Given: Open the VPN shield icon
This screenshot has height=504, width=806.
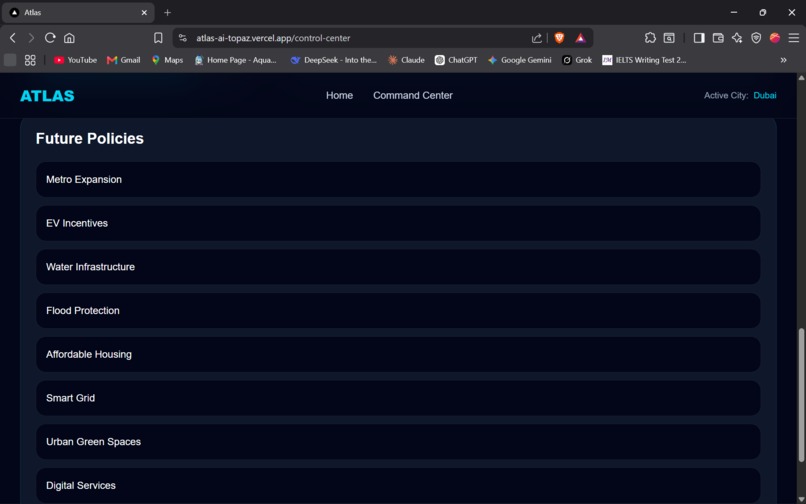Looking at the screenshot, I should (756, 38).
